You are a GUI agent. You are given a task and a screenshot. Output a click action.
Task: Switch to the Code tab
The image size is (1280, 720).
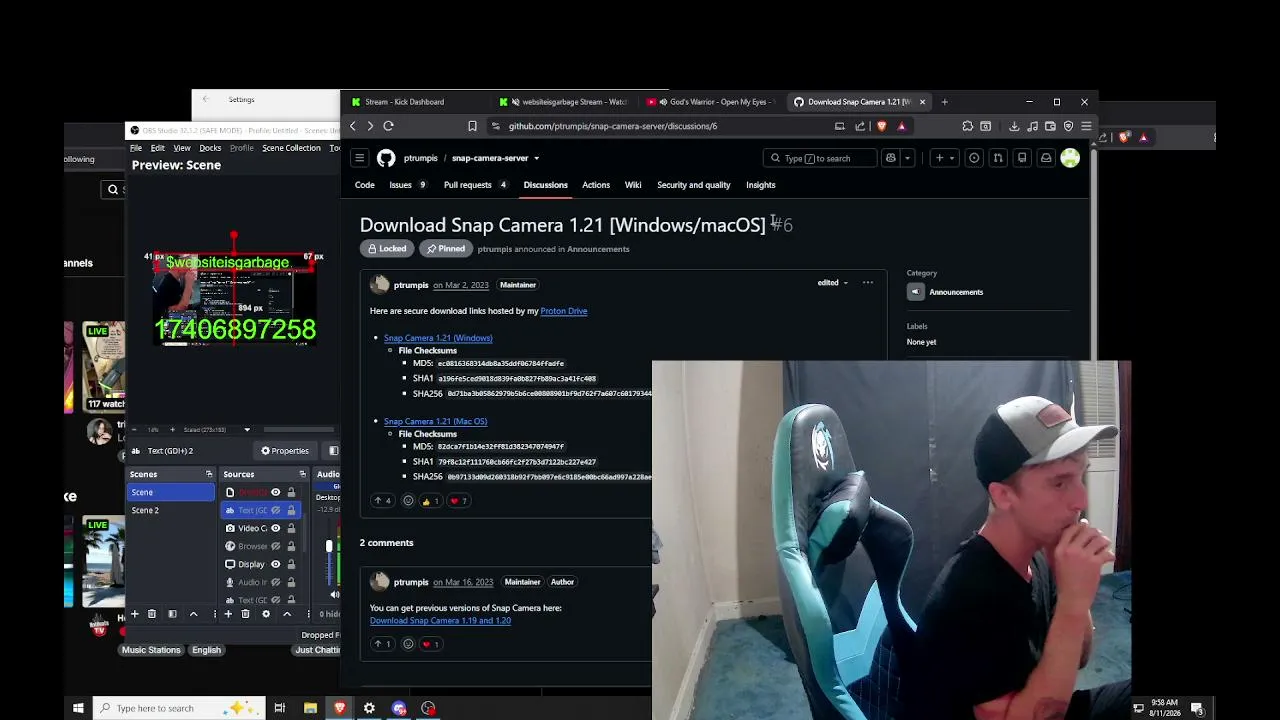(364, 185)
